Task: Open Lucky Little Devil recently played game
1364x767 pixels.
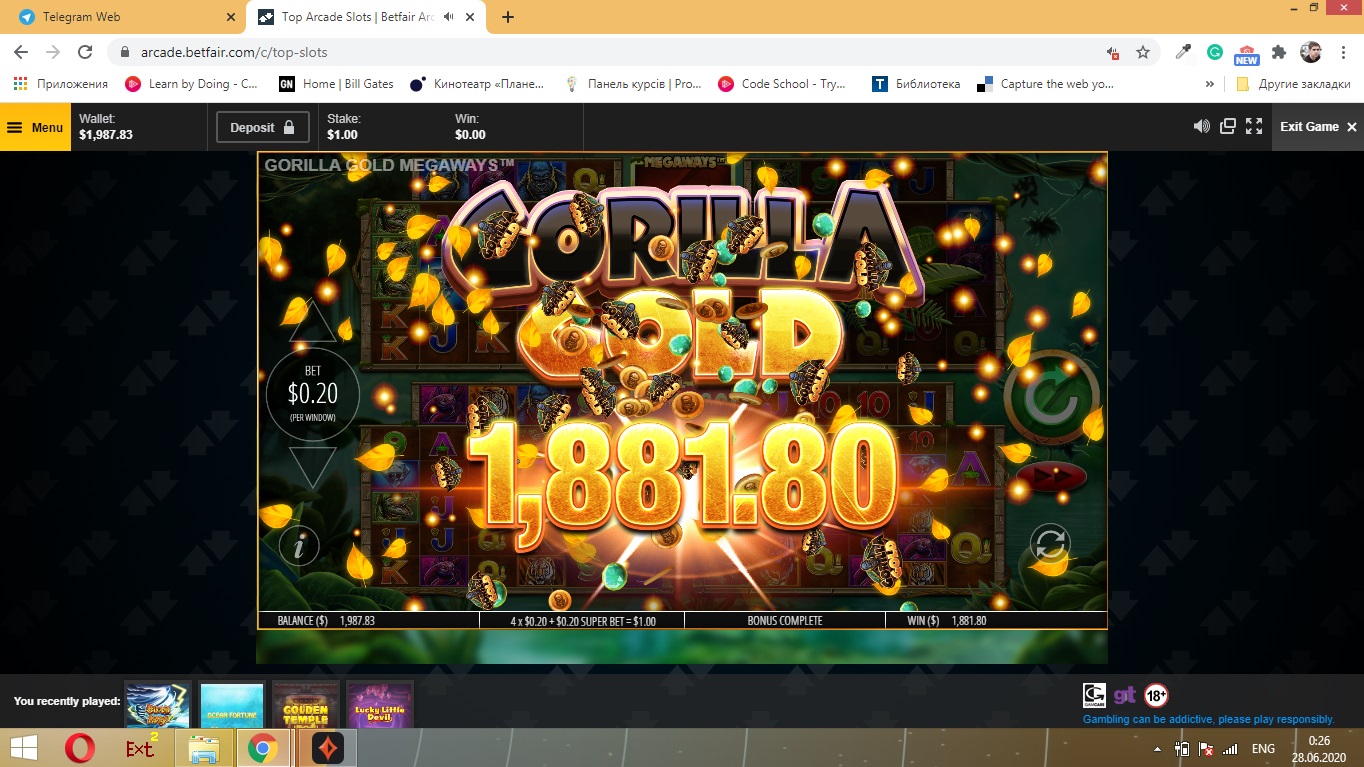Action: [x=379, y=705]
